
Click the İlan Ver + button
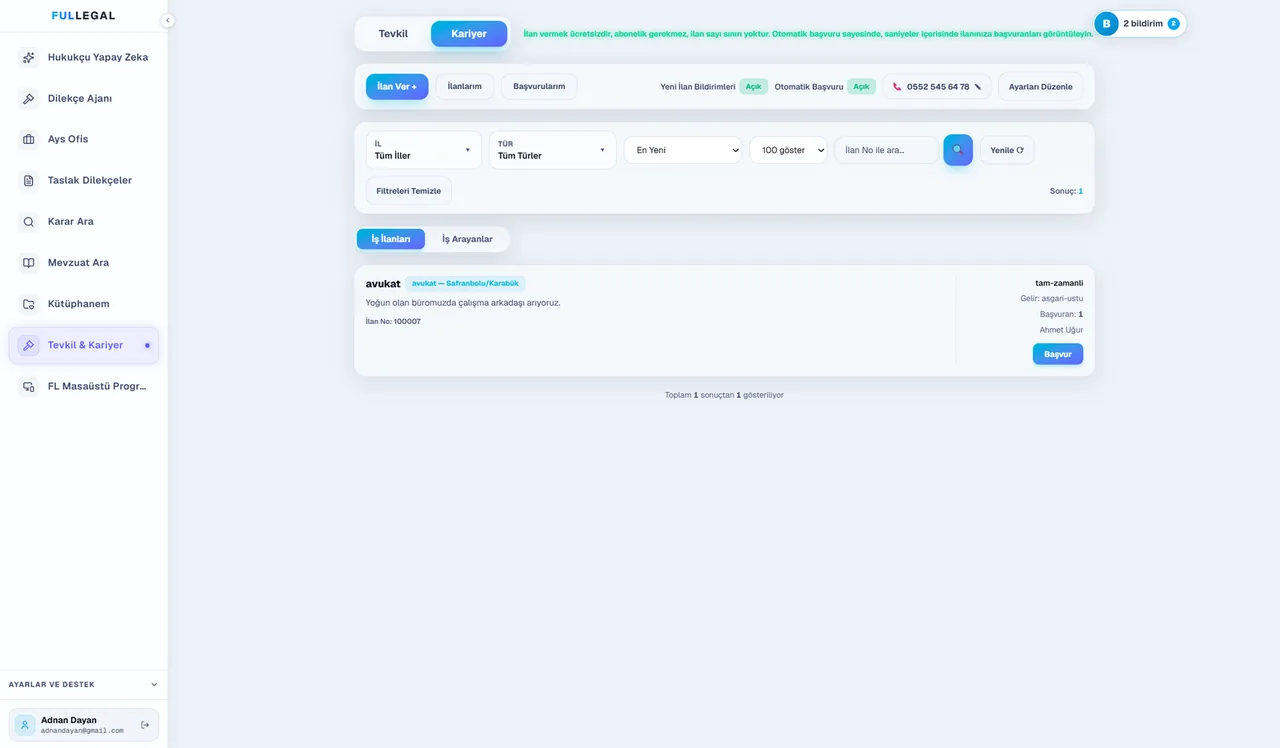pyautogui.click(x=397, y=87)
